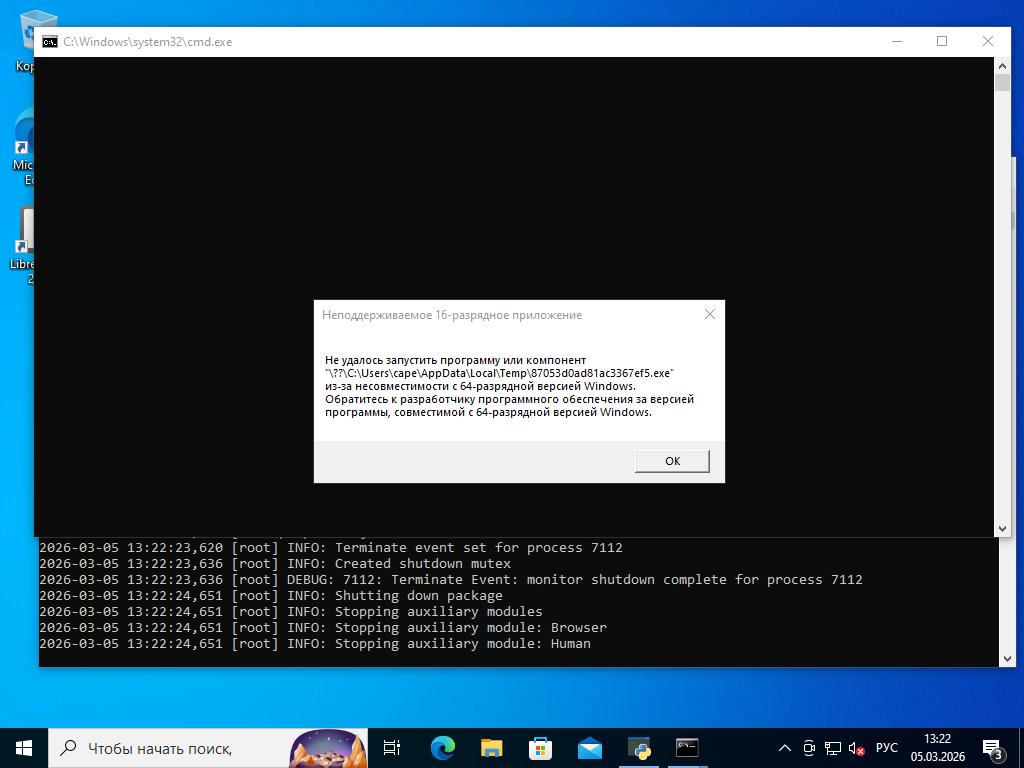This screenshot has width=1024, height=768.
Task: Open the cmd.exe title bar system icon
Action: pyautogui.click(x=49, y=42)
